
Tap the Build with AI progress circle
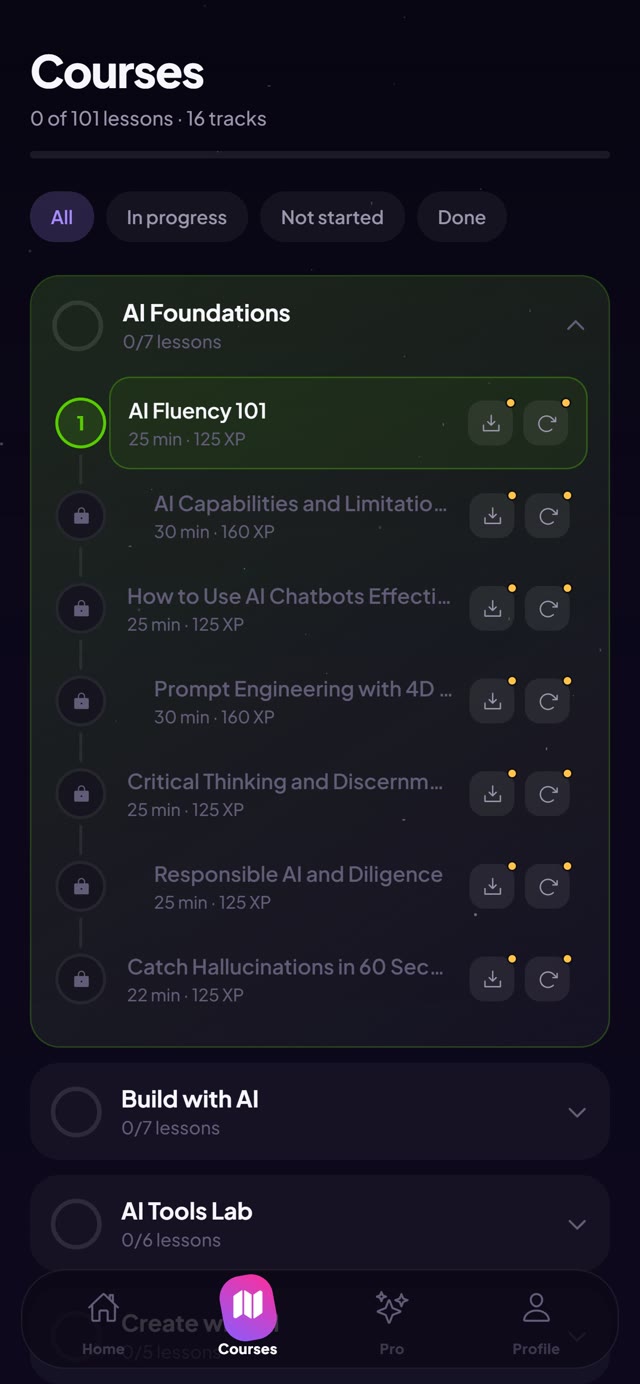76,1112
